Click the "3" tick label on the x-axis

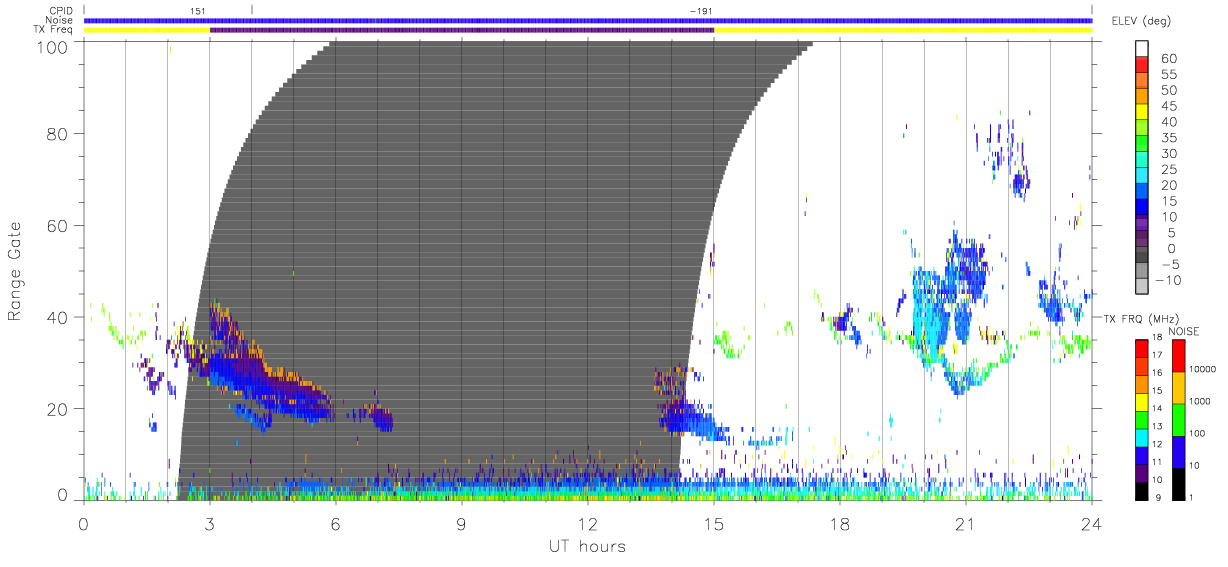(209, 523)
